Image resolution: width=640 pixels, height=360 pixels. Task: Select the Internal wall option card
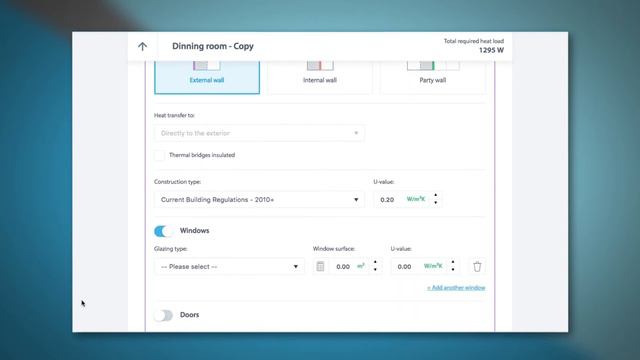(x=320, y=77)
